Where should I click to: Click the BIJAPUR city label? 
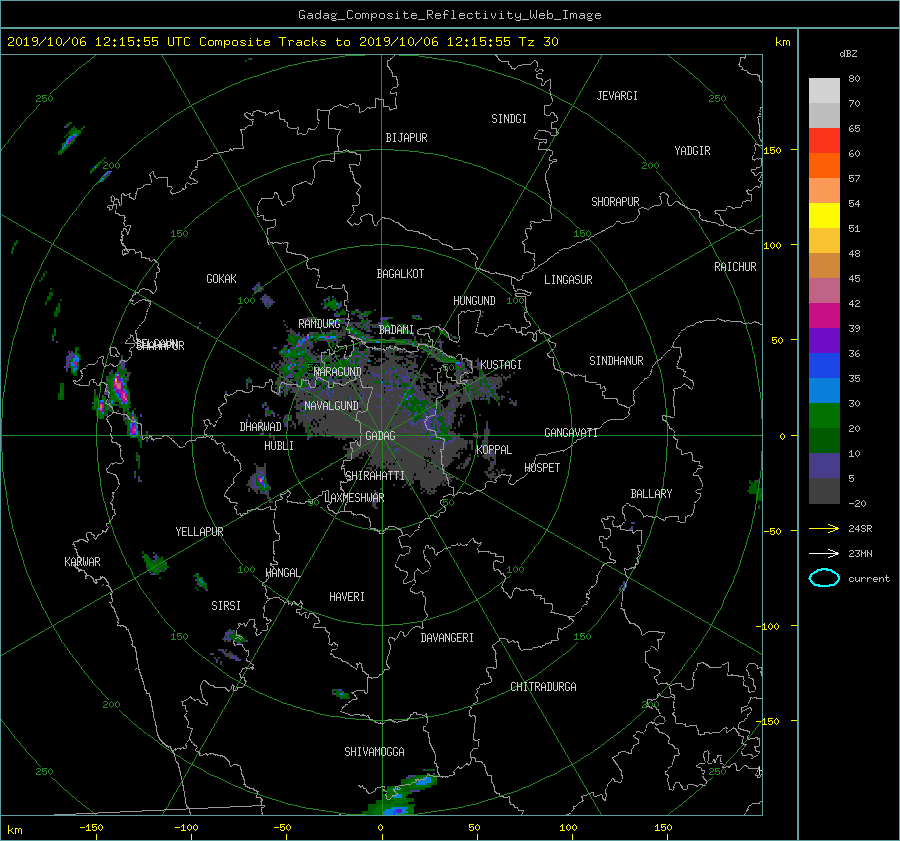pos(406,138)
